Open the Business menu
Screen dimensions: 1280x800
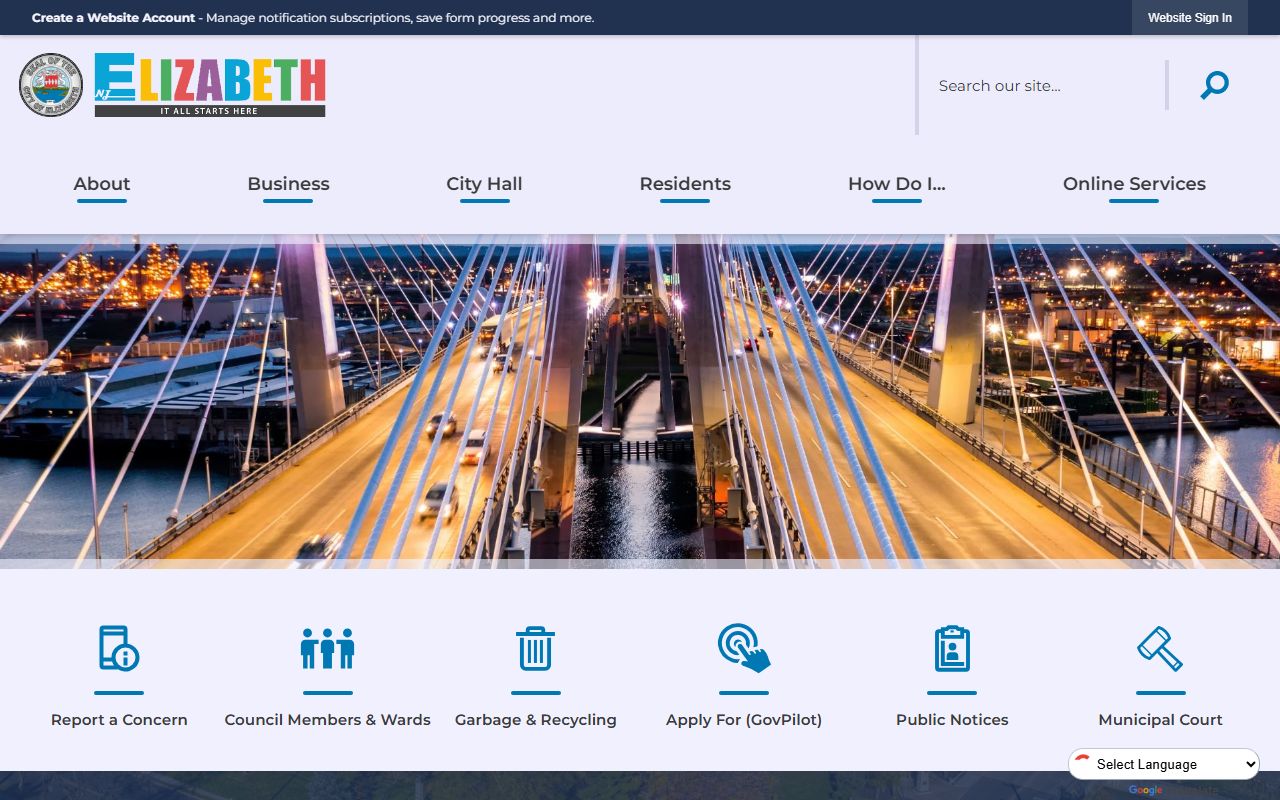[288, 184]
